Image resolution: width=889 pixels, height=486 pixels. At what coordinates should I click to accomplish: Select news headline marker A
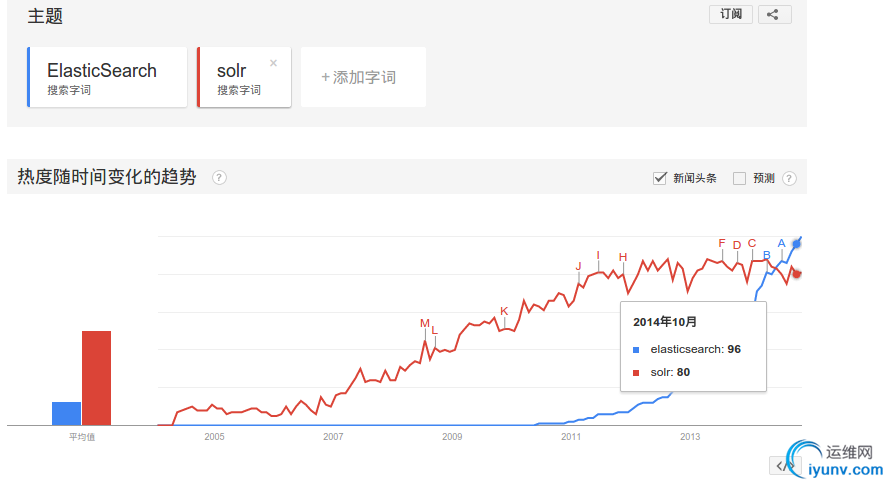781,243
